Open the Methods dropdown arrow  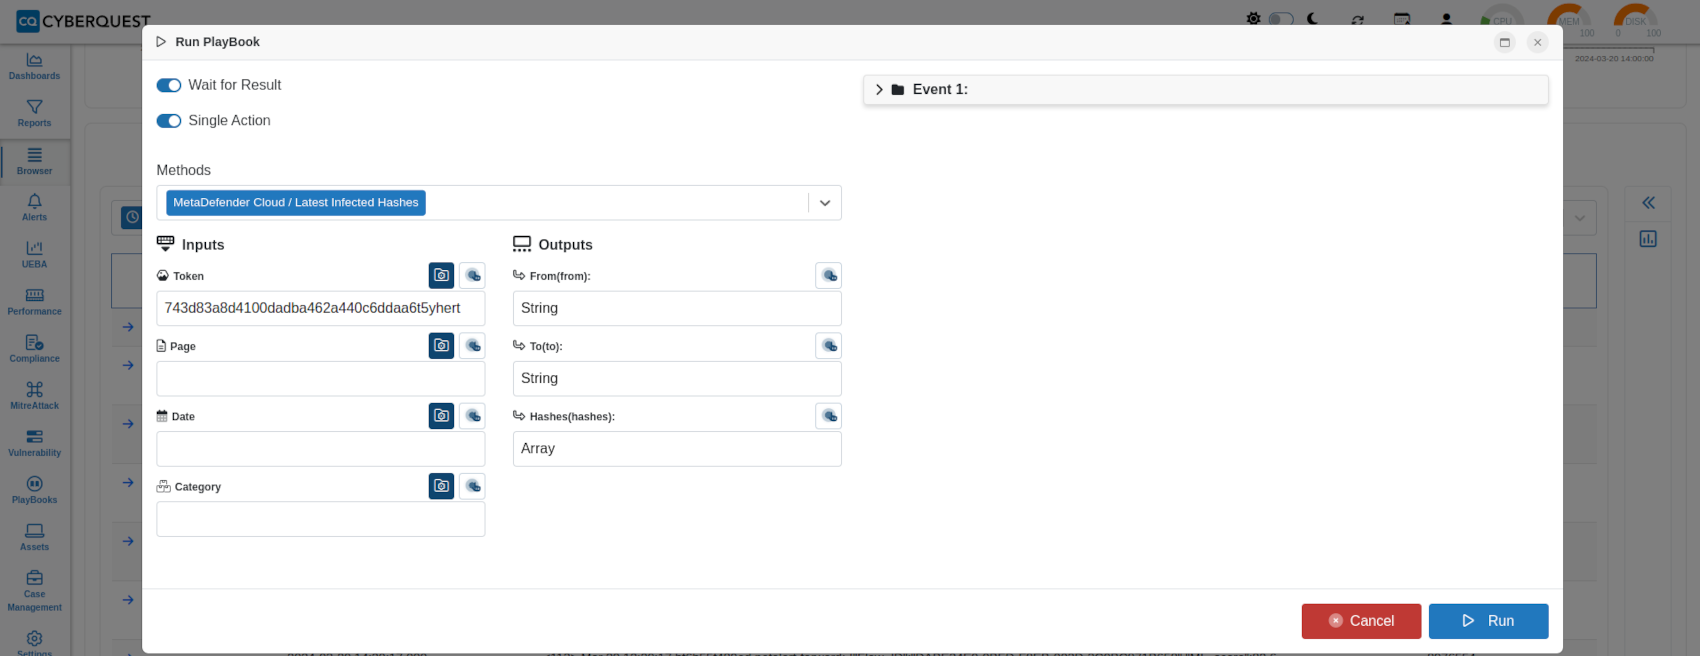pyautogui.click(x=825, y=203)
